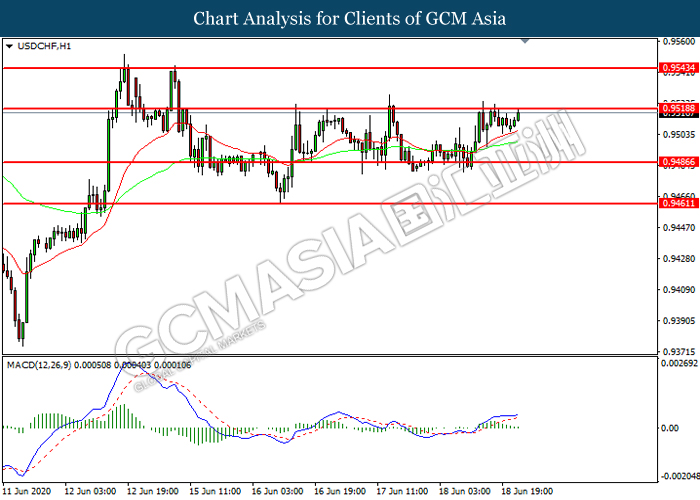Click the Chart Analysis for Clients title
Screen dimensions: 700x500
click(x=350, y=19)
